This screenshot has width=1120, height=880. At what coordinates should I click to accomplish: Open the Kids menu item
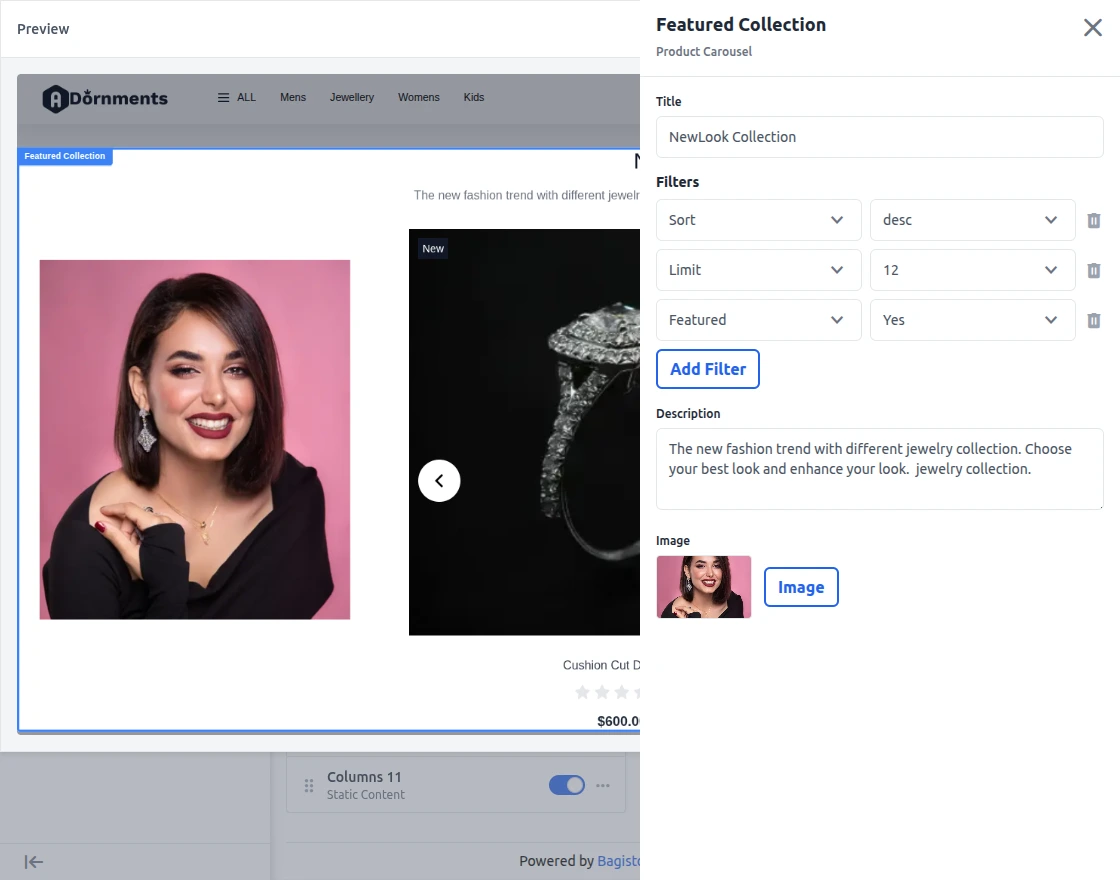[474, 97]
